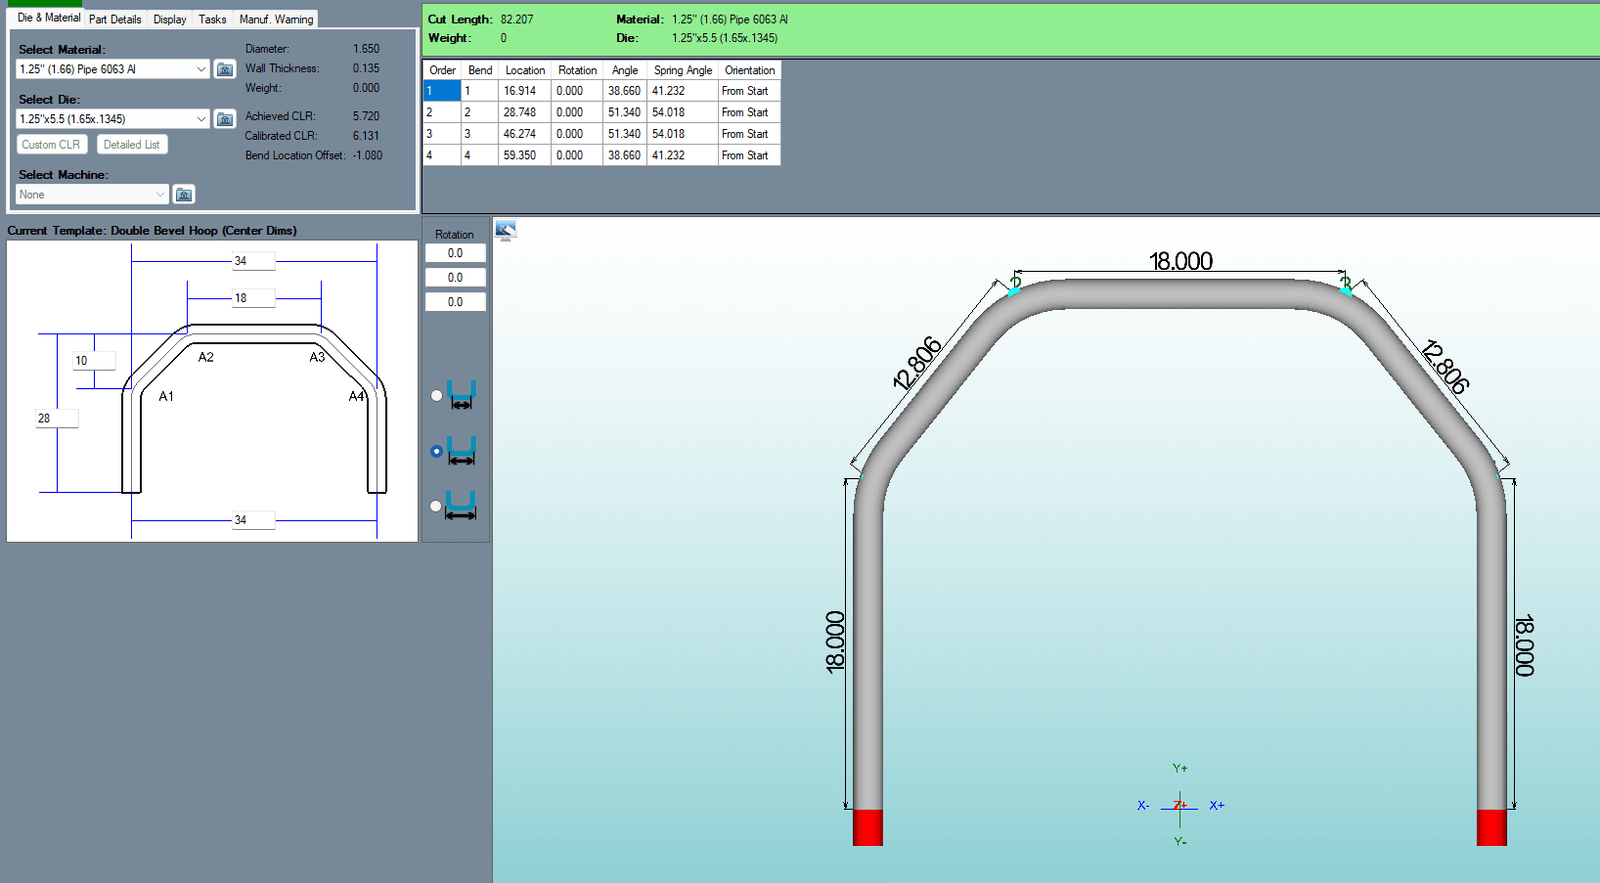The image size is (1600, 883).
Task: Expand the Select Die dropdown
Action: tap(201, 119)
